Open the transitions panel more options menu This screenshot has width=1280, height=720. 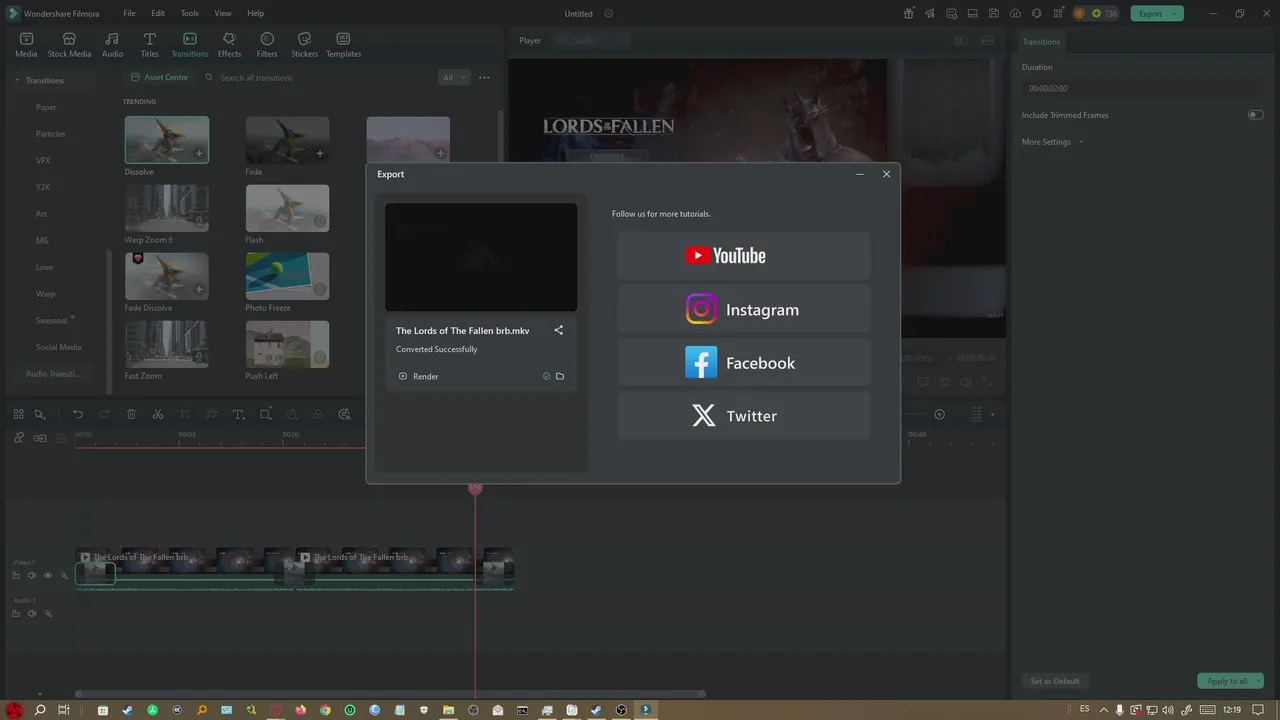484,77
